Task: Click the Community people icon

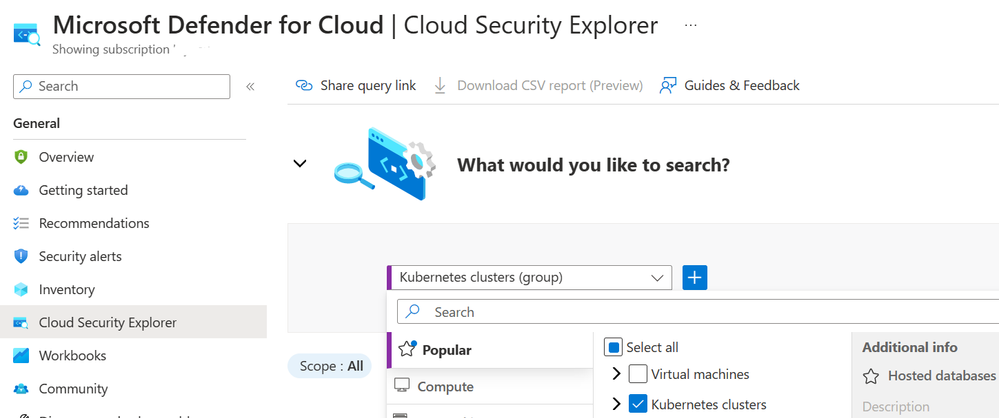Action: click(21, 389)
